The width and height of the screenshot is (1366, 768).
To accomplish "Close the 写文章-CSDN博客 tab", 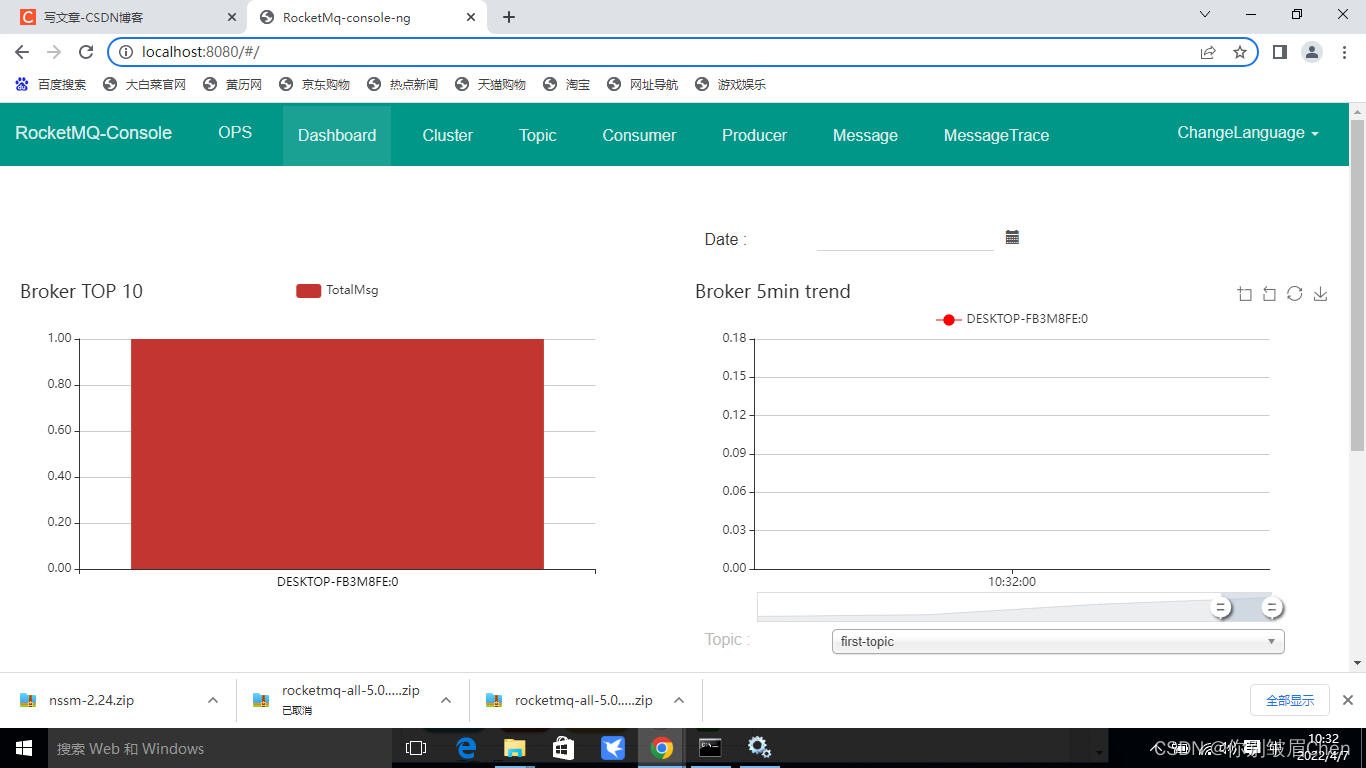I will point(232,17).
